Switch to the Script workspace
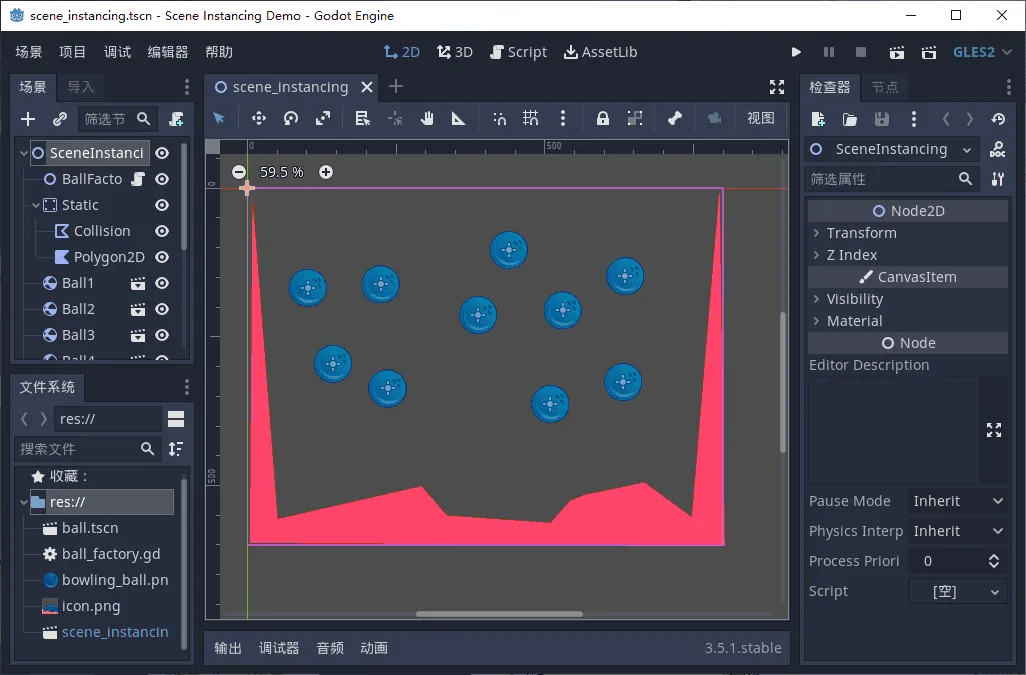Image resolution: width=1026 pixels, height=675 pixels. point(518,52)
